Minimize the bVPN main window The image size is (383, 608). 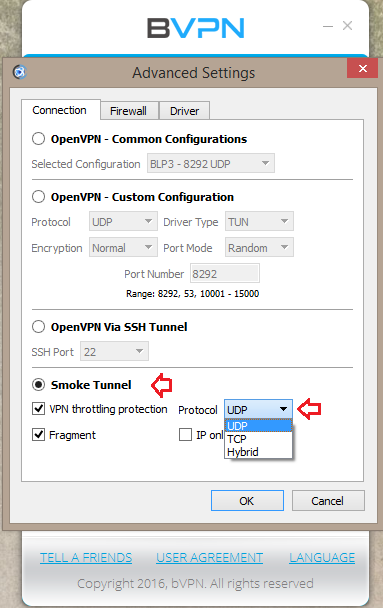pyautogui.click(x=328, y=26)
